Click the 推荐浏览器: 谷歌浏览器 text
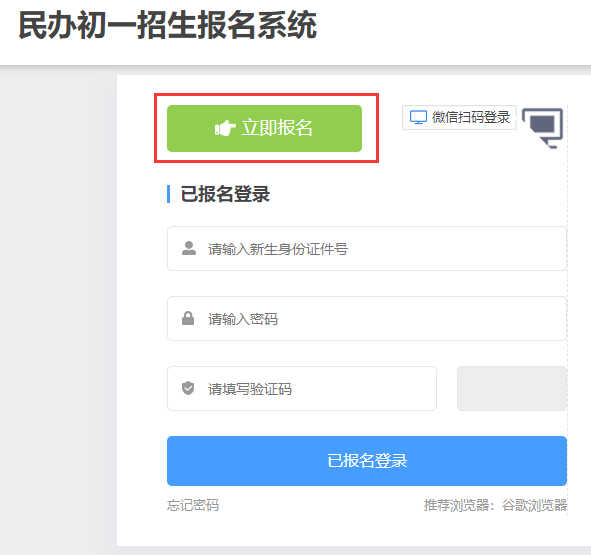 pyautogui.click(x=495, y=505)
